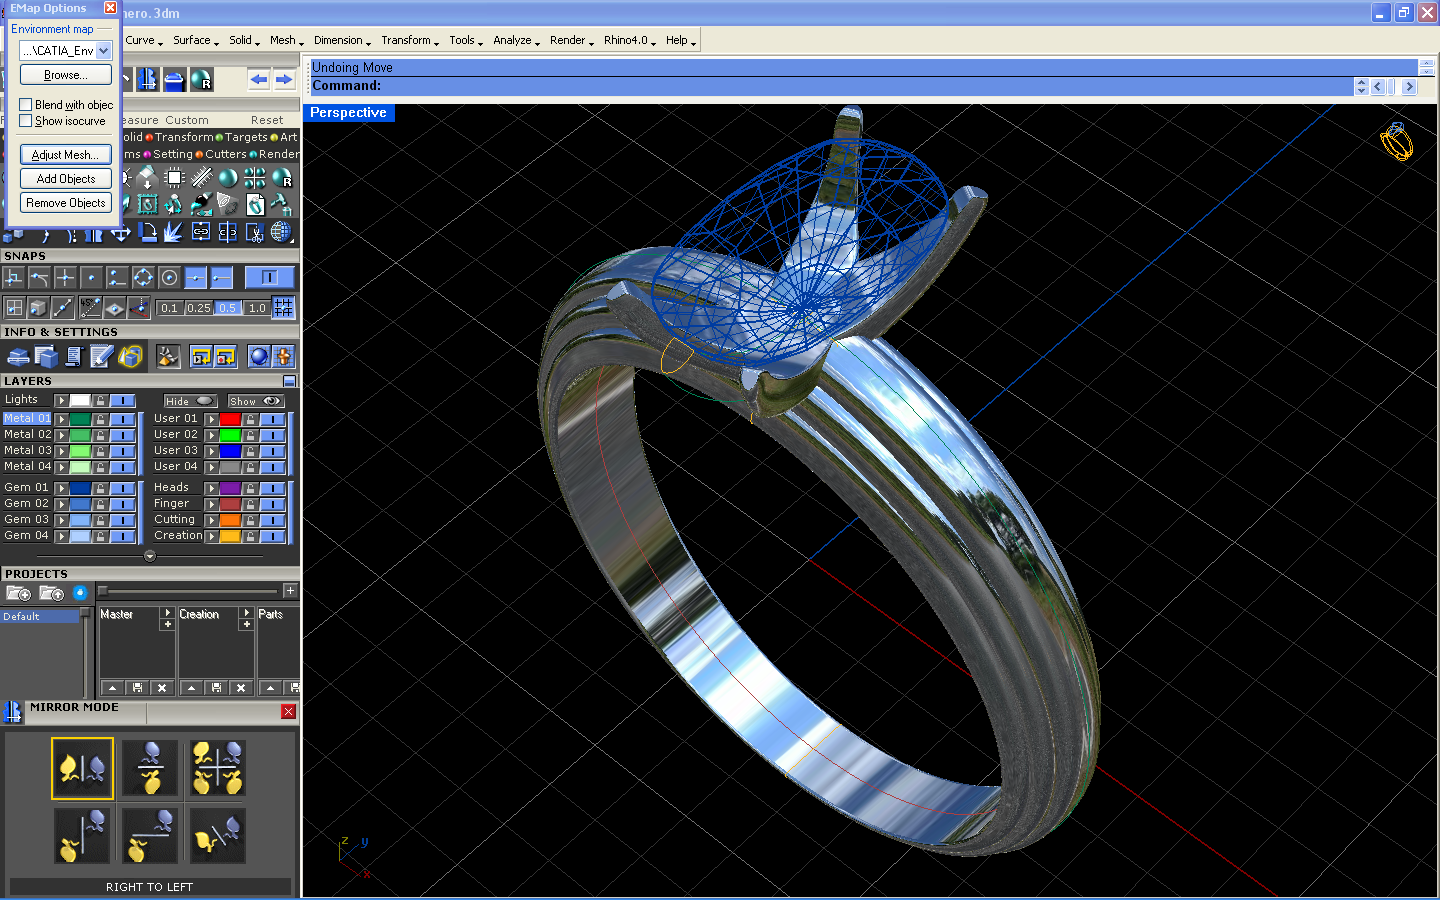
Task: Enable the center snap circle icon
Action: point(170,278)
